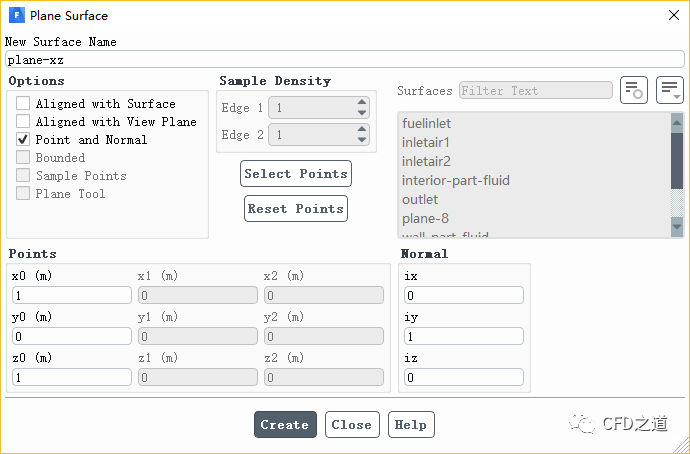Click the iy normal input field
Image resolution: width=690 pixels, height=454 pixels.
[463, 336]
